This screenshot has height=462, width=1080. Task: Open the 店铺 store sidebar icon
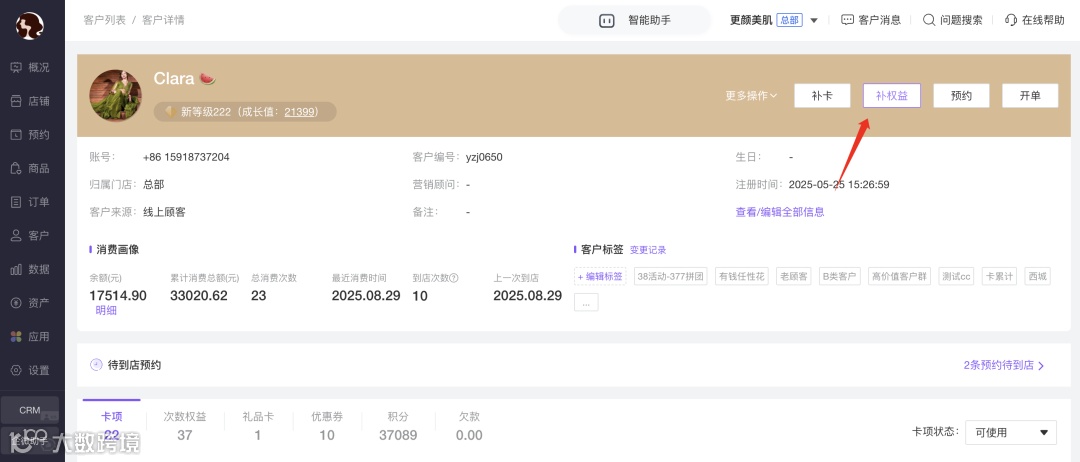tap(16, 101)
